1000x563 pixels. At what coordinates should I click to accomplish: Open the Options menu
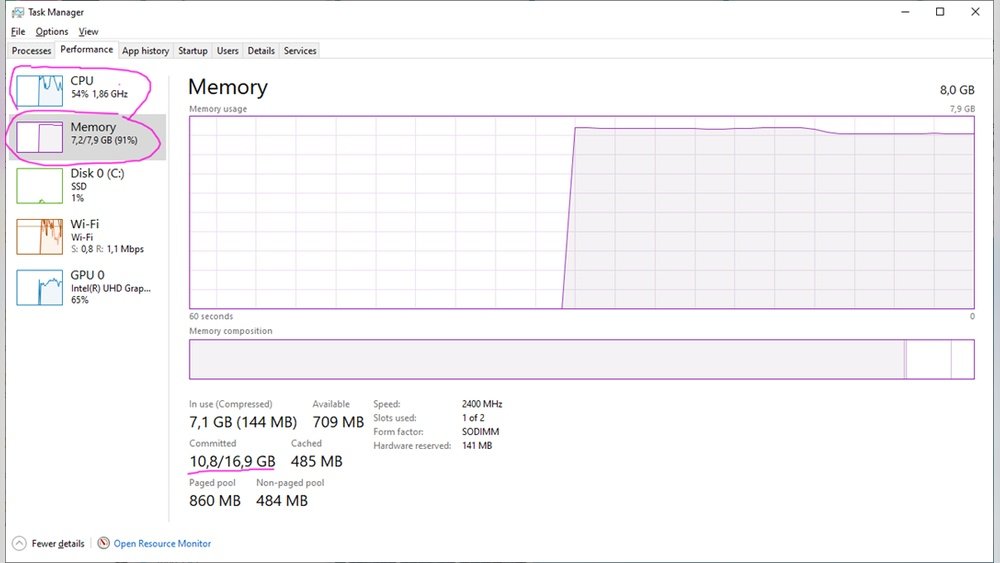(52, 32)
